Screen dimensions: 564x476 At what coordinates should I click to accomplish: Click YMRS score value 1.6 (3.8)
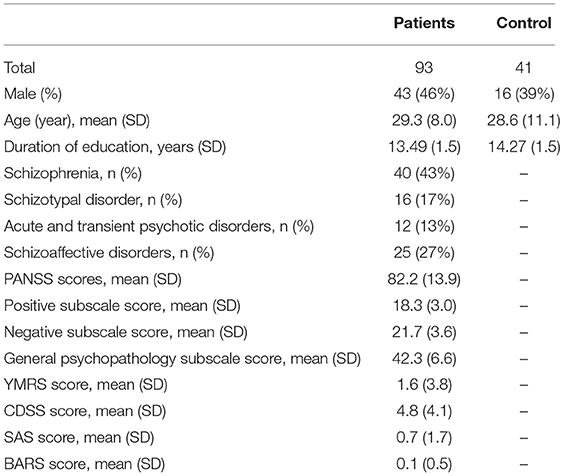click(x=424, y=385)
